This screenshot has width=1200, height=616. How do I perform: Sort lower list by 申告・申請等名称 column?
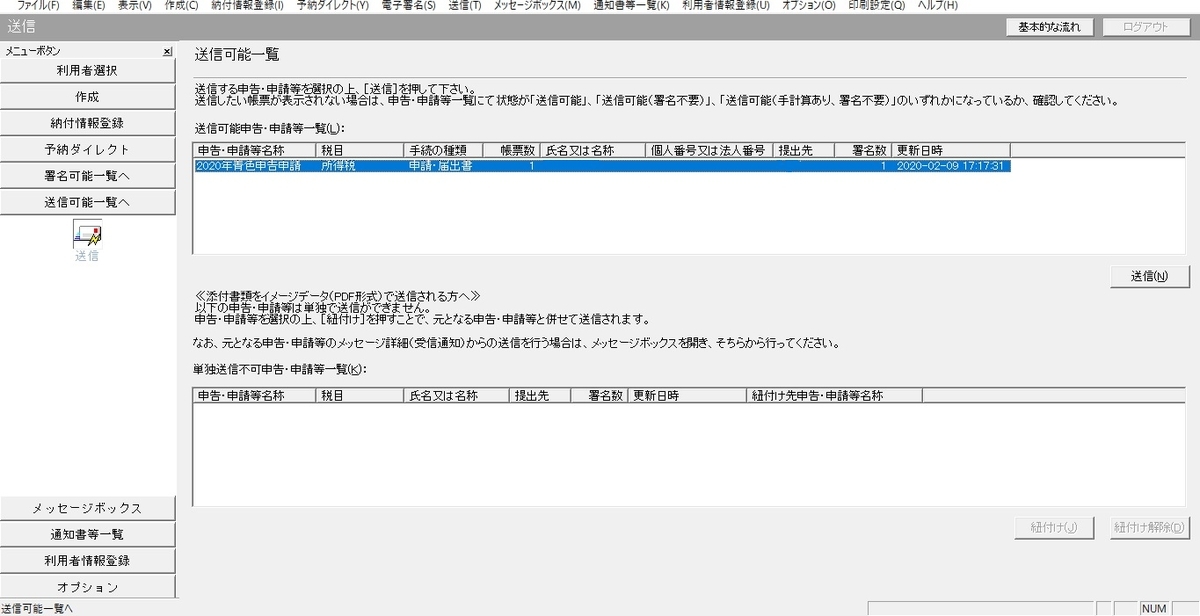[254, 396]
